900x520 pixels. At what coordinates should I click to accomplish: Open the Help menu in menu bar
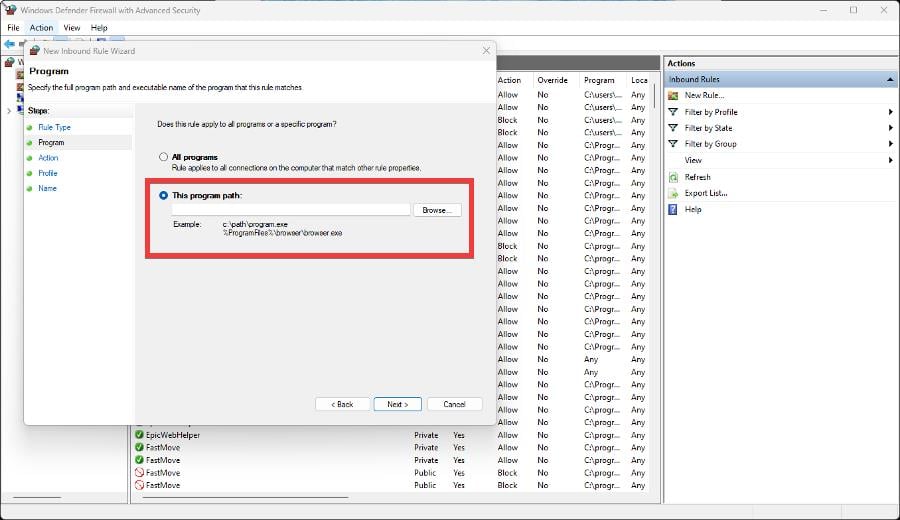pos(99,28)
